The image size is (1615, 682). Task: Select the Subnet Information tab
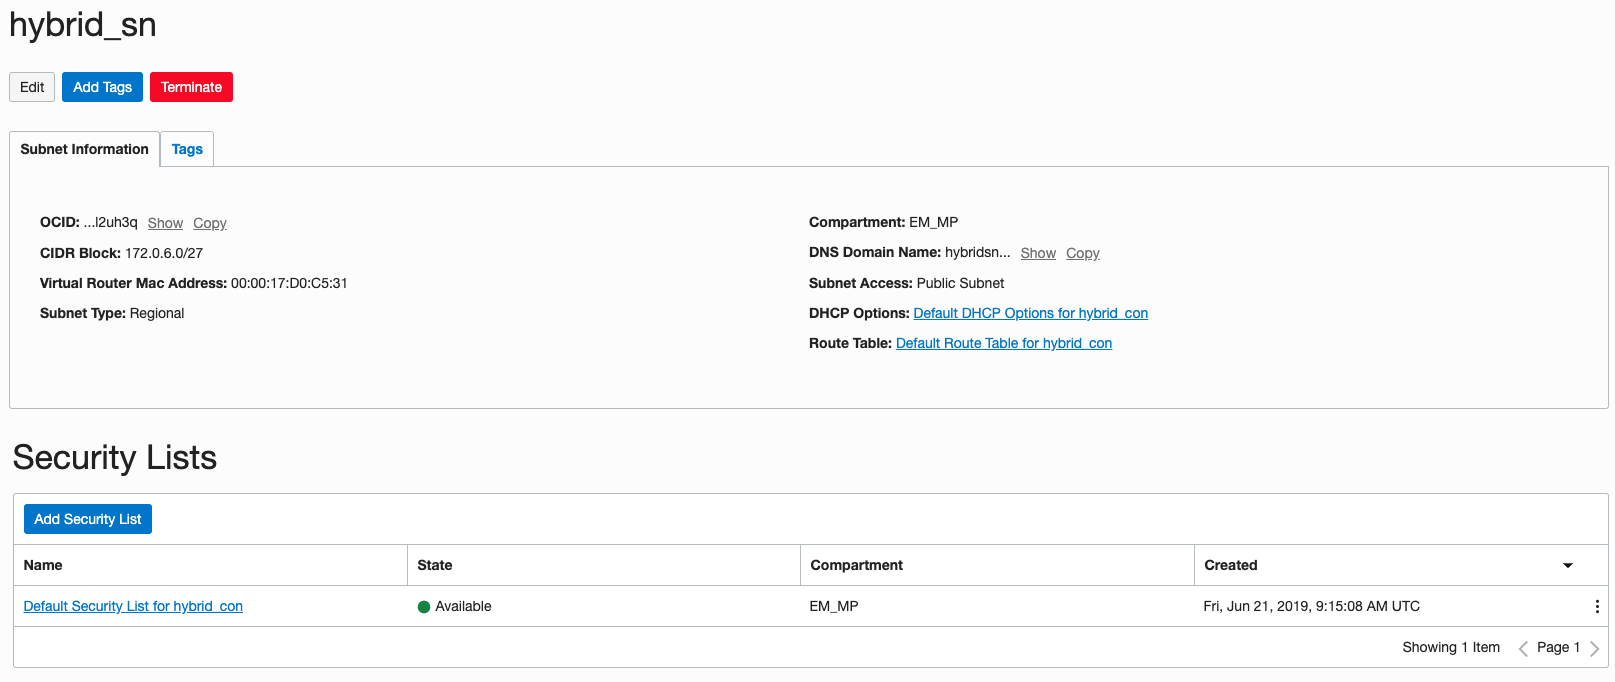tap(84, 149)
